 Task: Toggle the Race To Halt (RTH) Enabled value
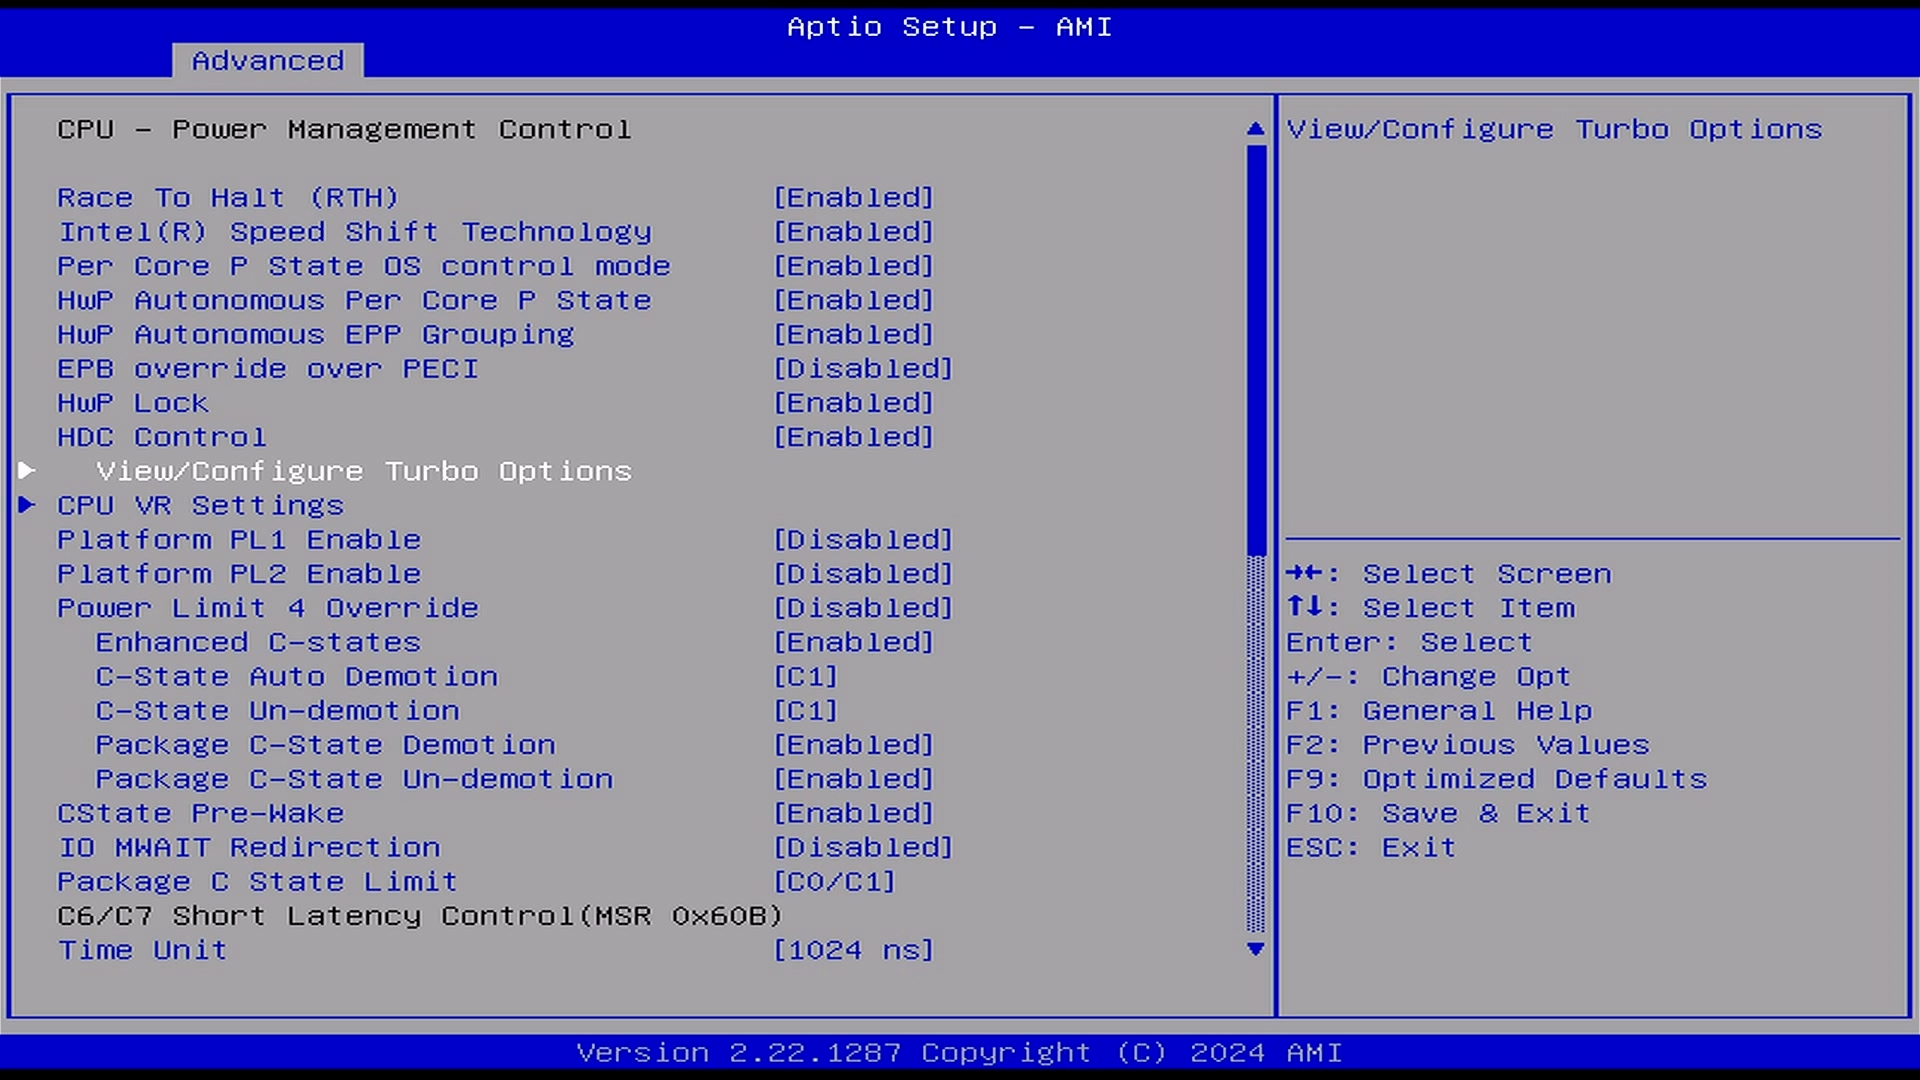coord(853,198)
